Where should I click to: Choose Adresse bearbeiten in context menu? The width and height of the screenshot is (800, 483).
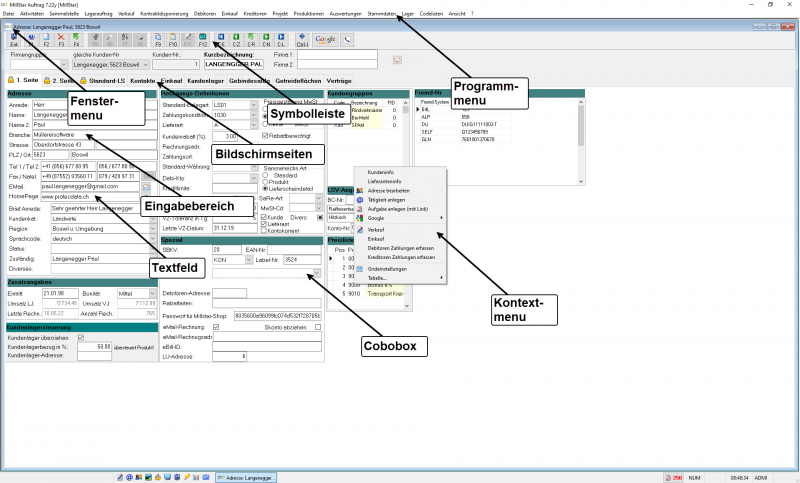click(388, 191)
